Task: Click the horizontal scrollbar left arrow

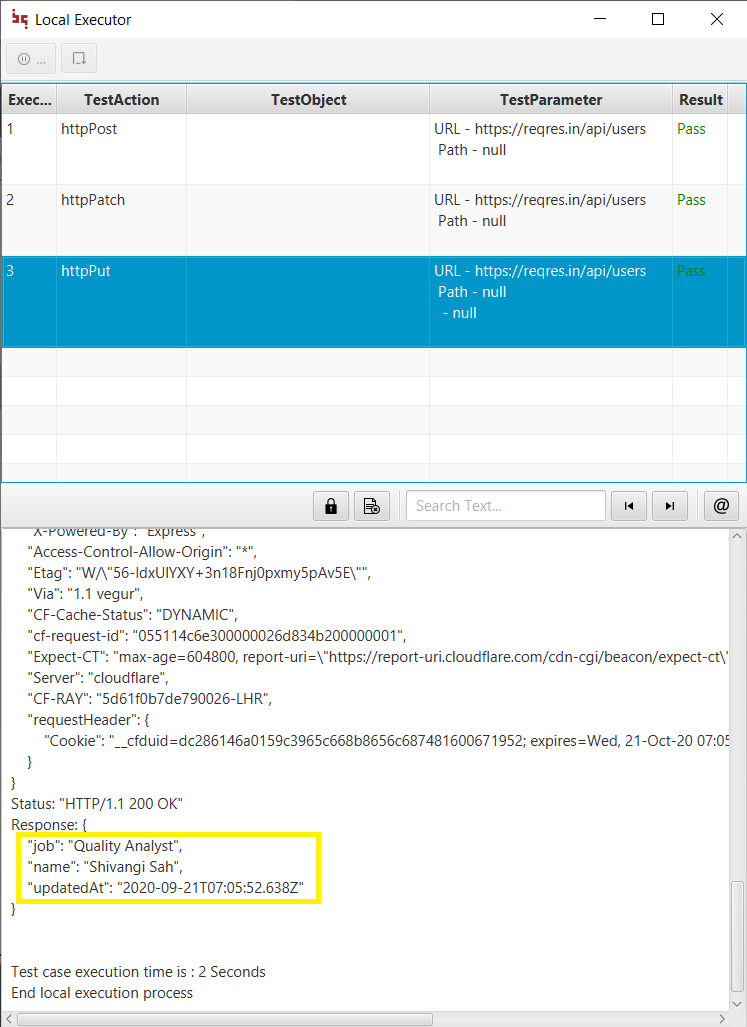Action: [8, 1019]
